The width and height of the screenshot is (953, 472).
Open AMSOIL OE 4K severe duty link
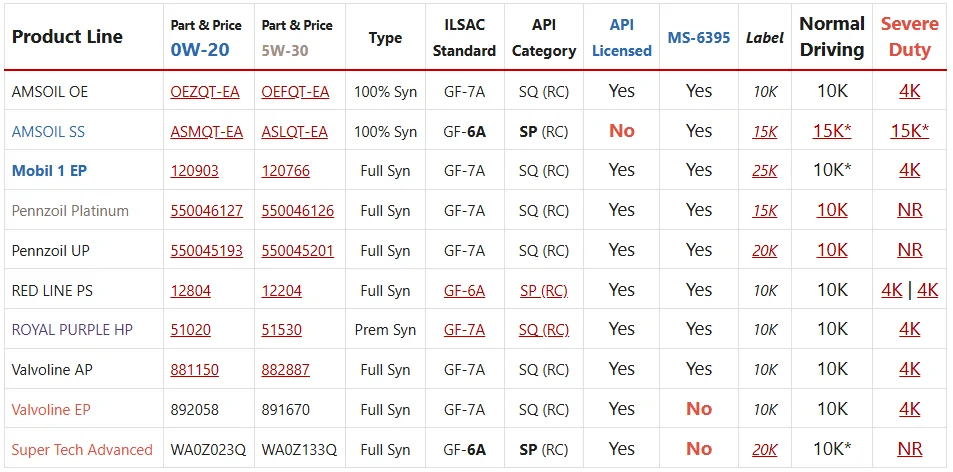(910, 91)
